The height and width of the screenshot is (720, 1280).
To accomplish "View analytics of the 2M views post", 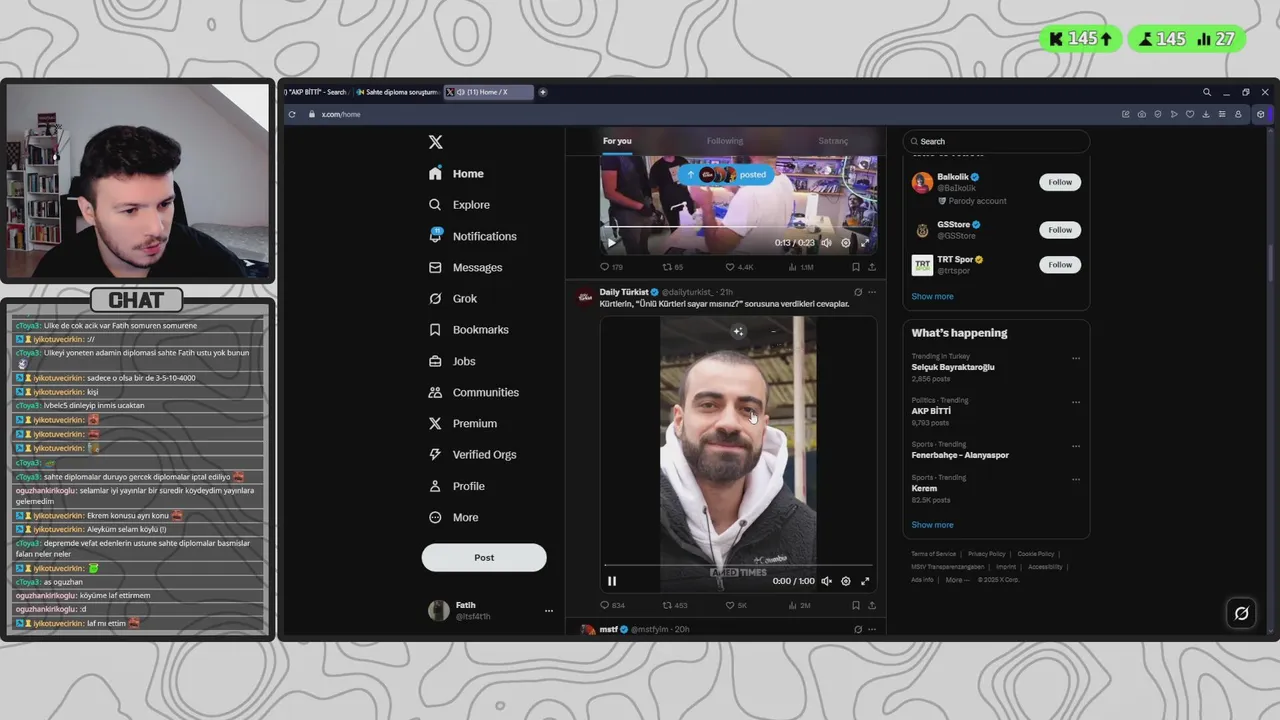I will [793, 605].
